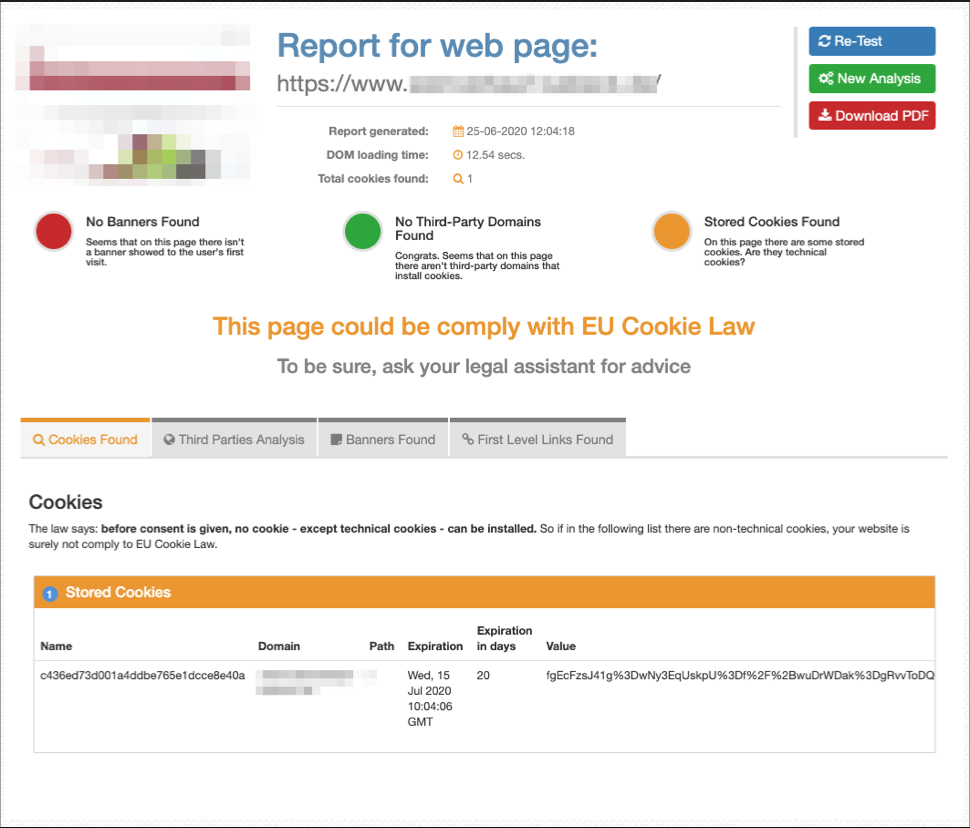Start a New Analysis

pos(872,79)
